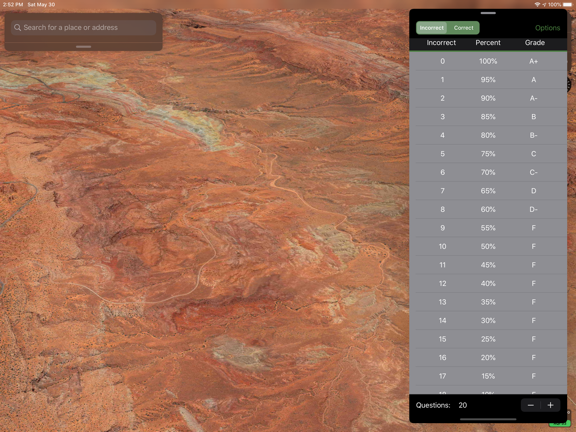This screenshot has height=432, width=576.
Task: Click the magnifying glass search icon
Action: [x=17, y=28]
